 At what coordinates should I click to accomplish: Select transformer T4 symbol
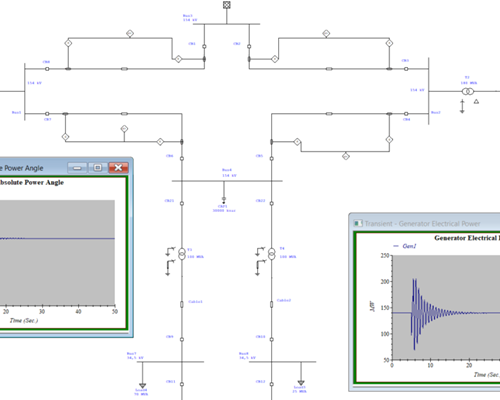pyautogui.click(x=272, y=254)
